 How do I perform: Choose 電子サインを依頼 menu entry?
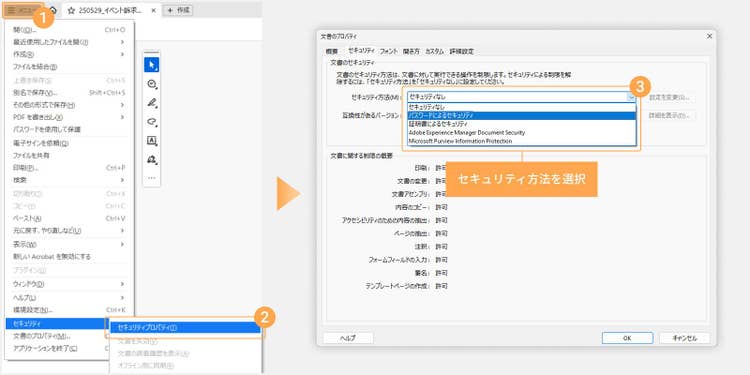click(70, 143)
